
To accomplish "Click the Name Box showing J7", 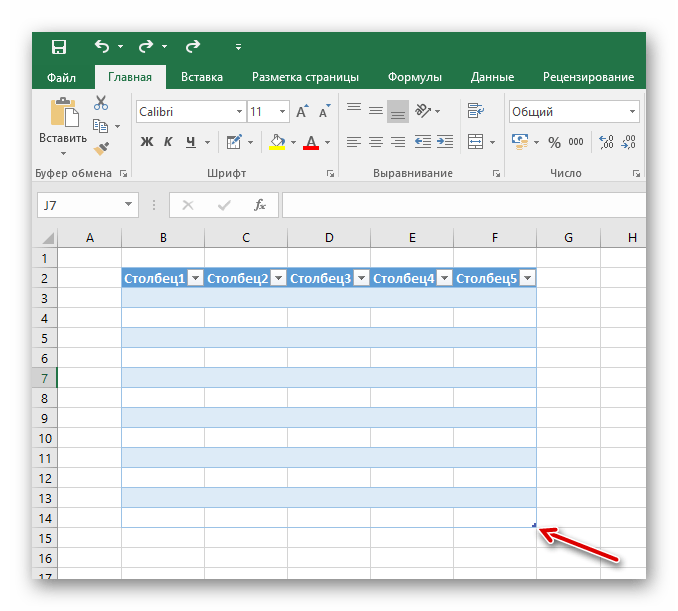I will pos(88,205).
